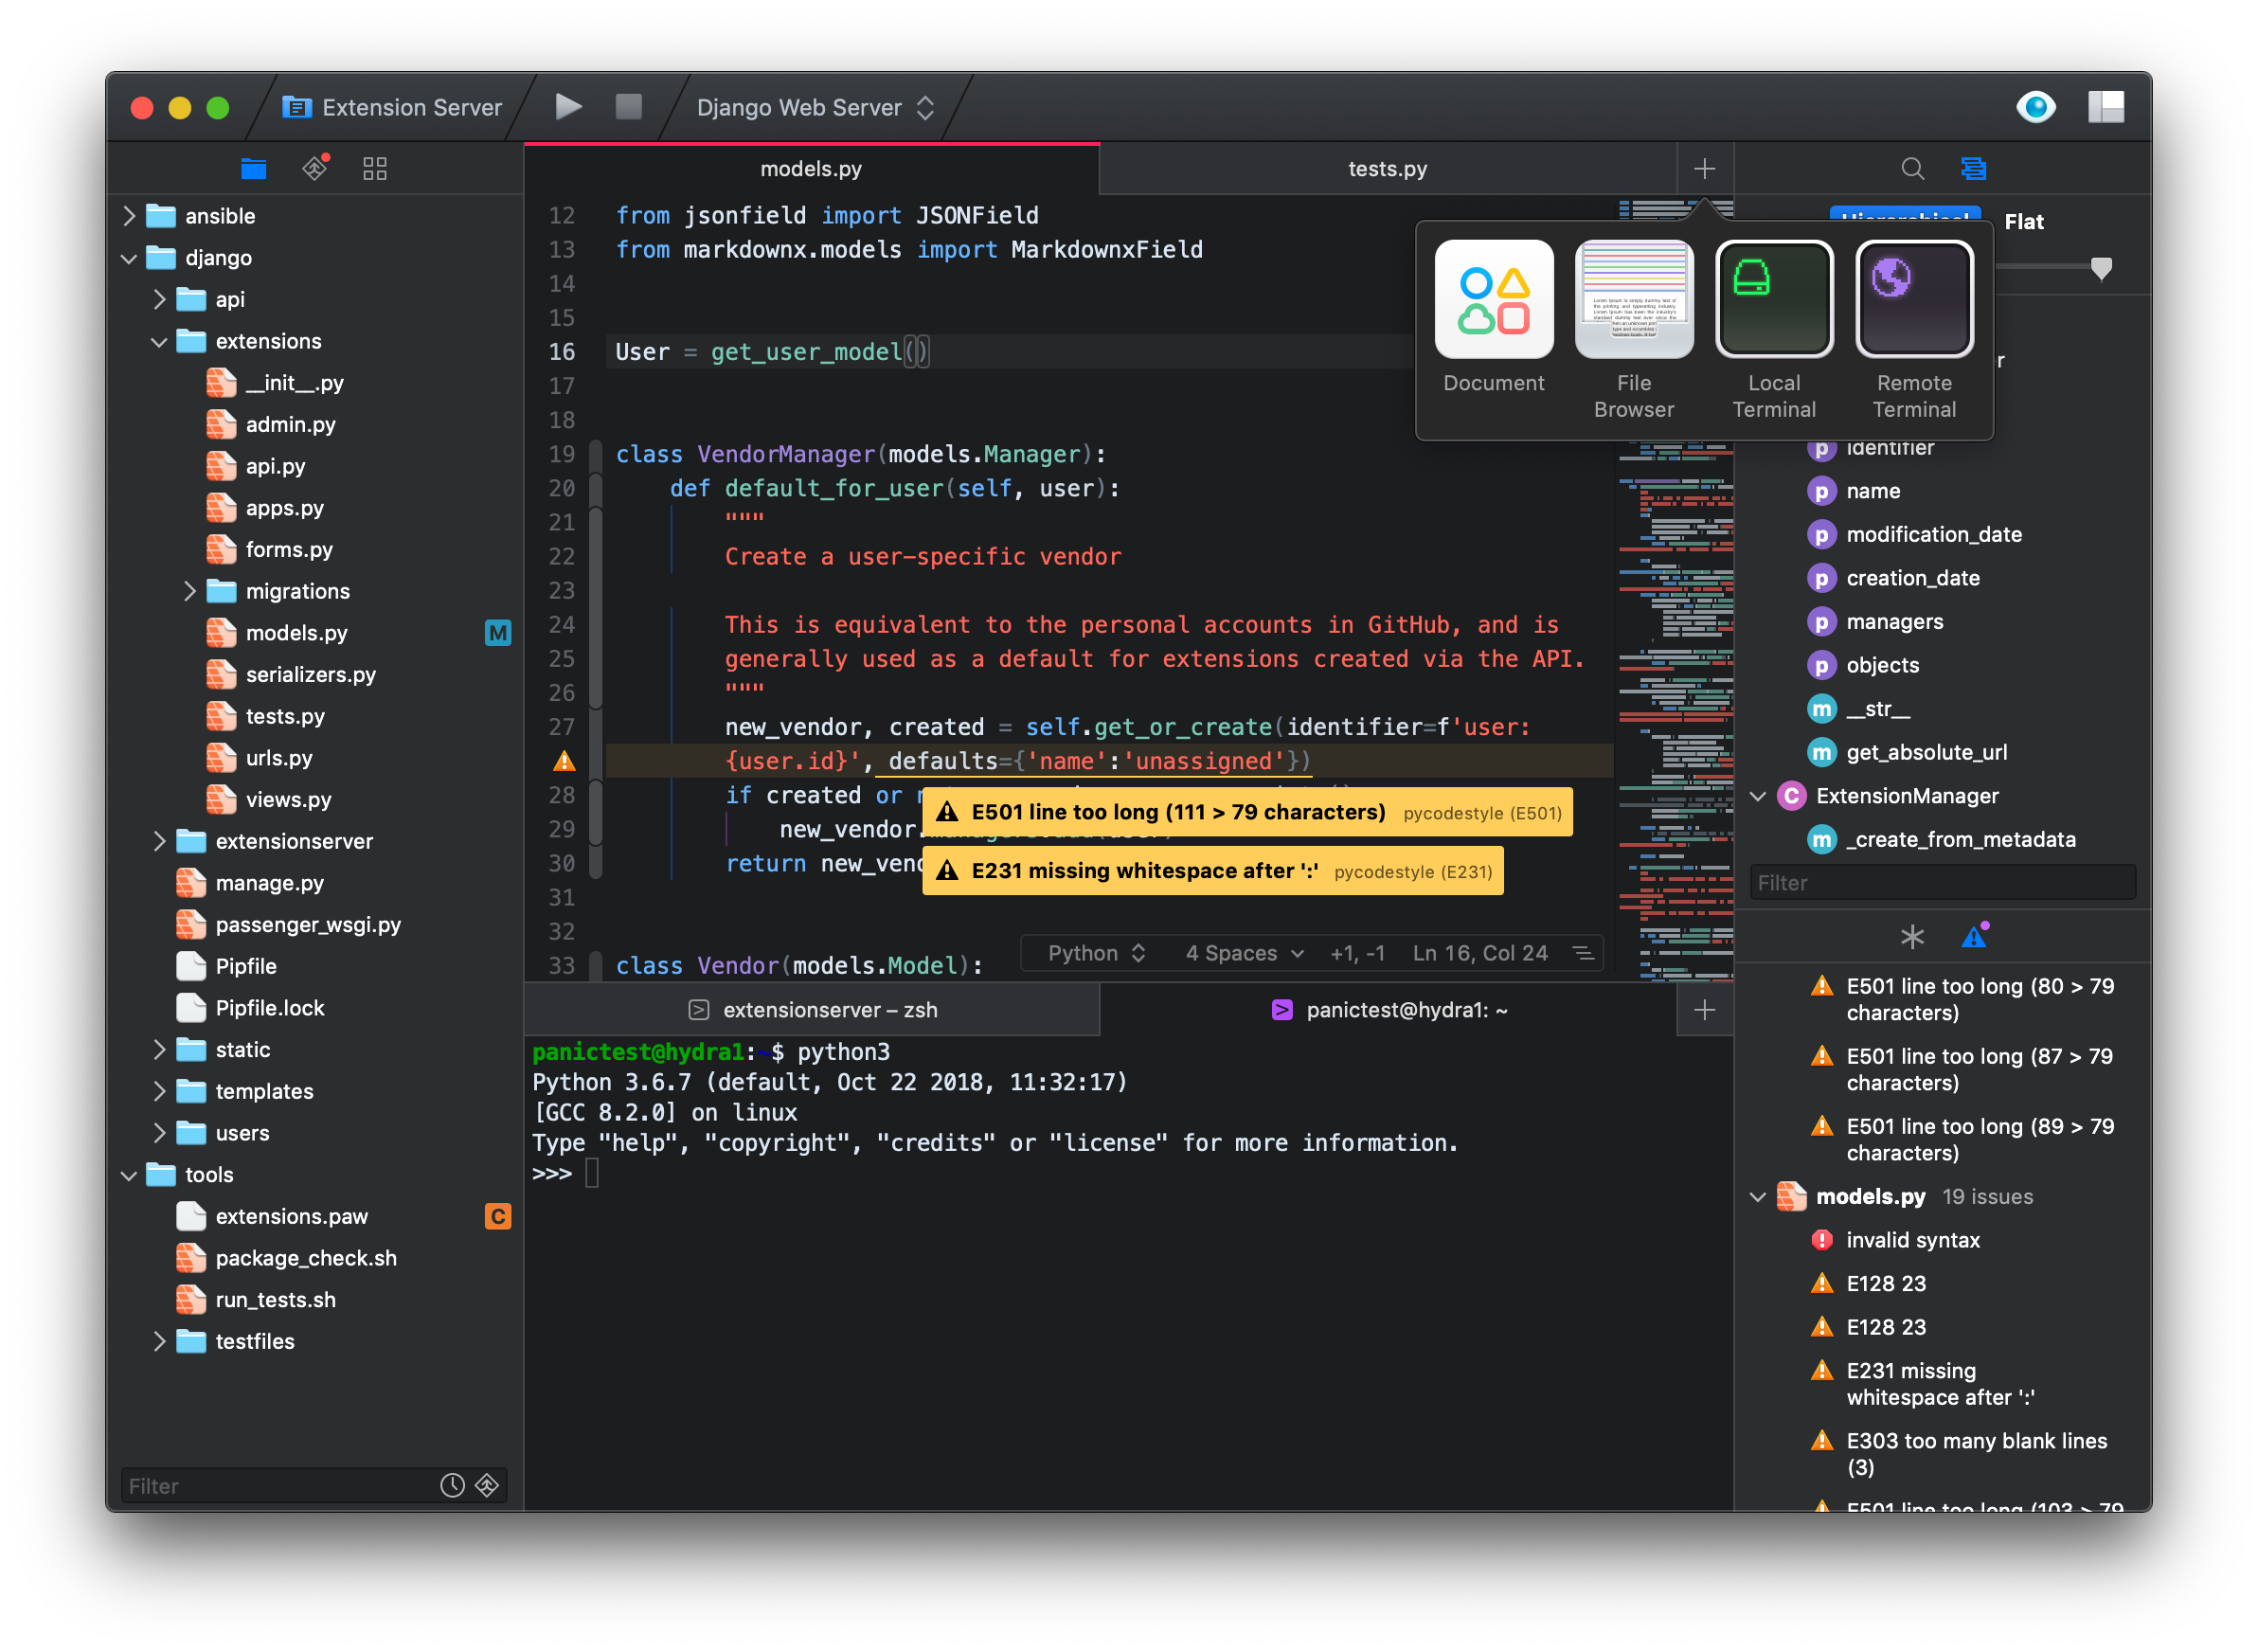Open the Python language dropdown
Screen dimensions: 2258x1652
click(x=1095, y=953)
